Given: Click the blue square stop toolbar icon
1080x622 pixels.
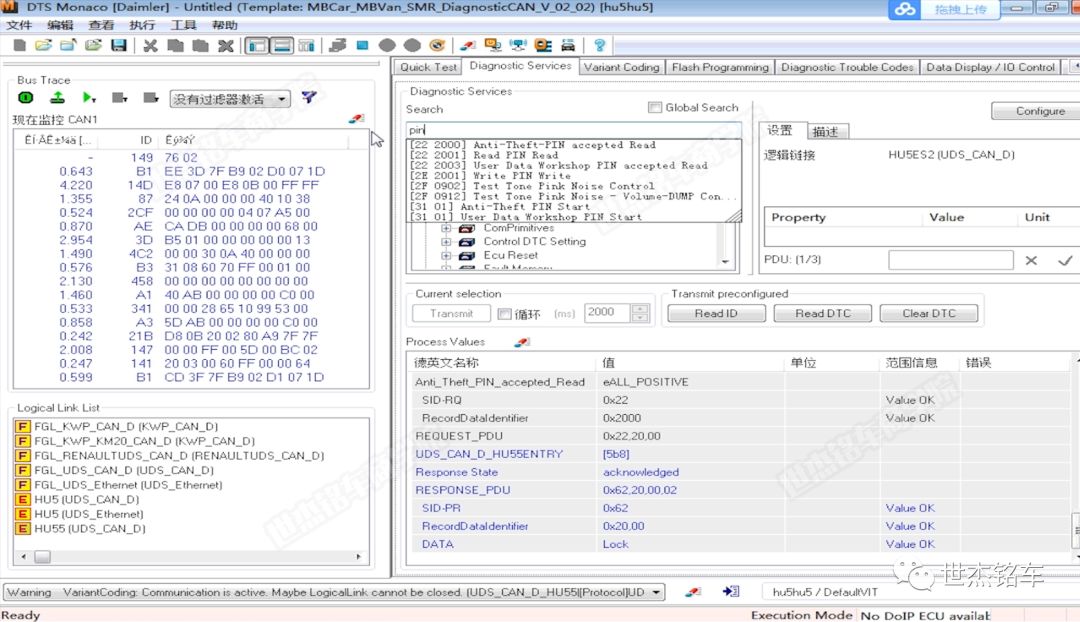Looking at the screenshot, I should point(362,45).
